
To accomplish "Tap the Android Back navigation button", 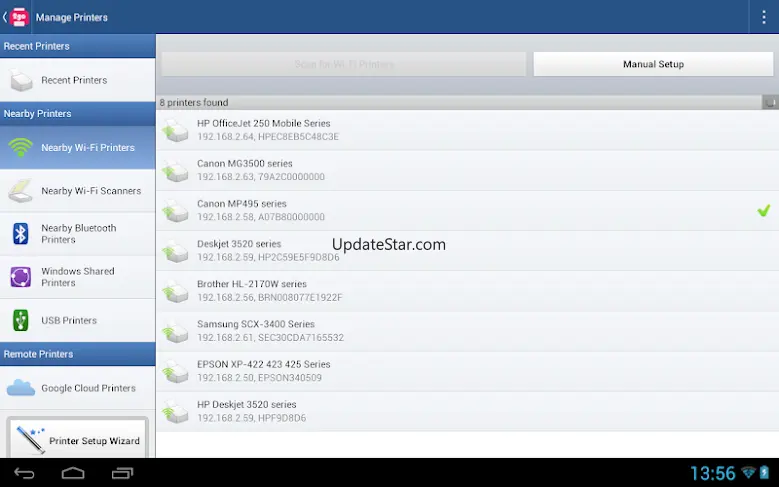I will point(24,473).
